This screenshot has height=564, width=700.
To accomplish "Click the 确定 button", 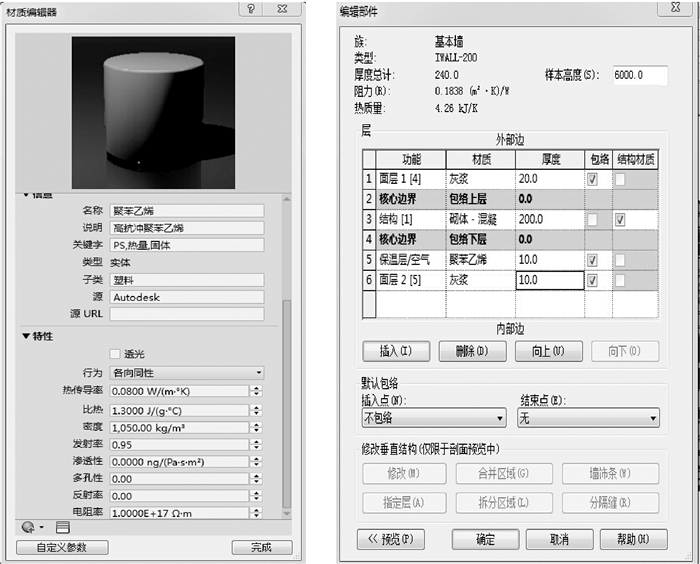I will 485,540.
